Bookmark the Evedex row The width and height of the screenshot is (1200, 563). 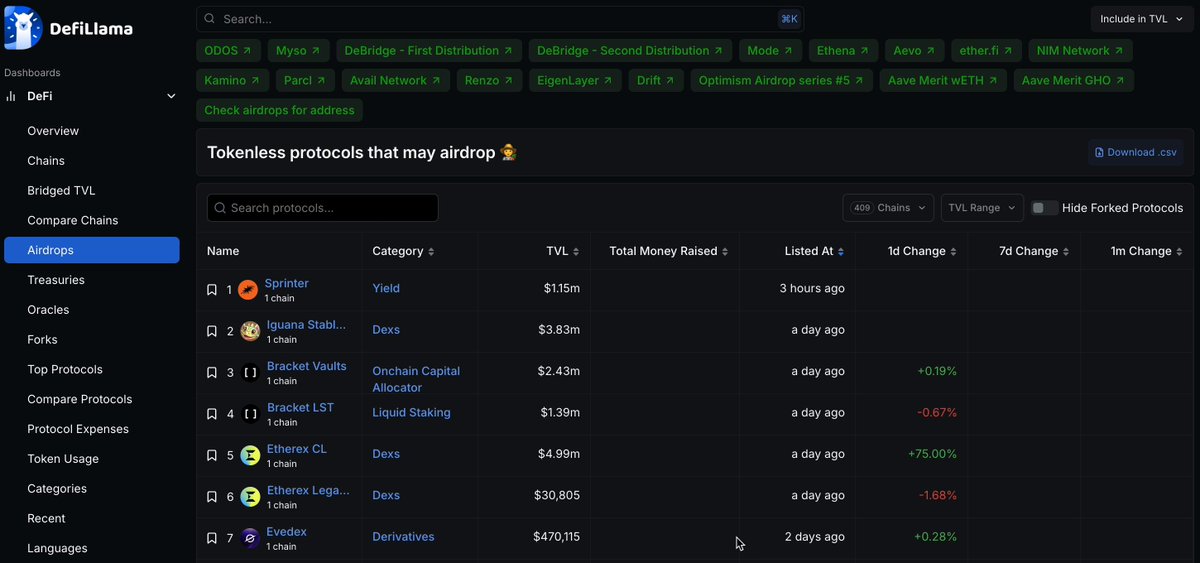(212, 538)
